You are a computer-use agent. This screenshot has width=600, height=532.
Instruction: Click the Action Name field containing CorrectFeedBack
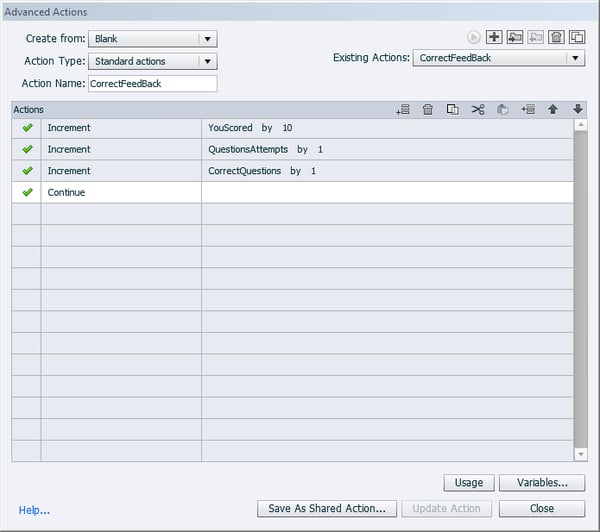point(153,83)
